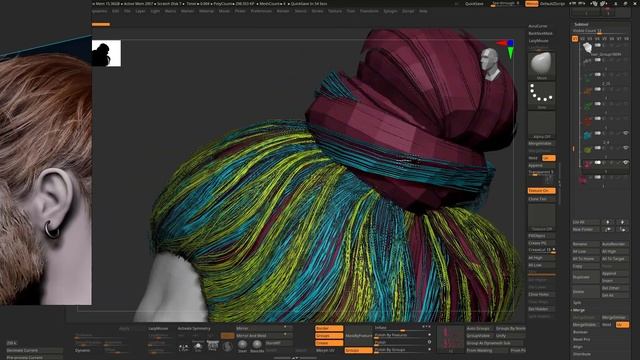Viewport: 640px width, 360px height.
Task: Toggle the orange Border option
Action: (x=329, y=328)
